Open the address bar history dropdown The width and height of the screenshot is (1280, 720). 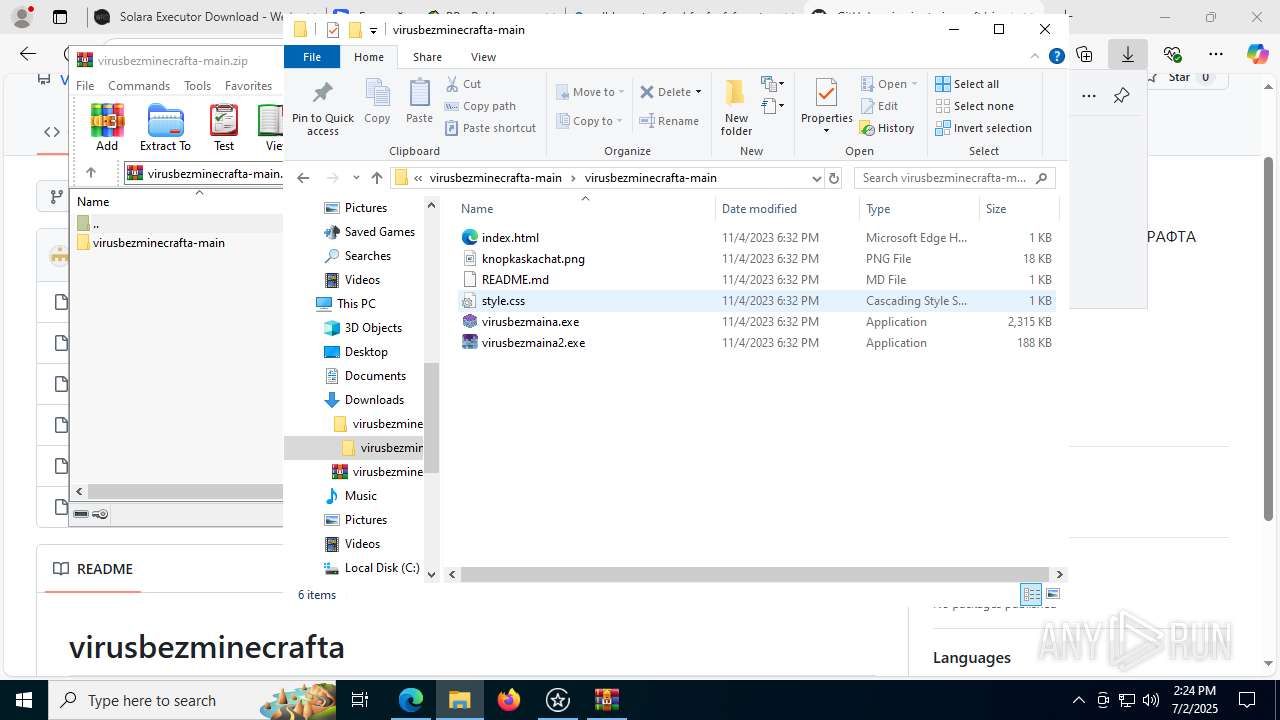click(817, 178)
